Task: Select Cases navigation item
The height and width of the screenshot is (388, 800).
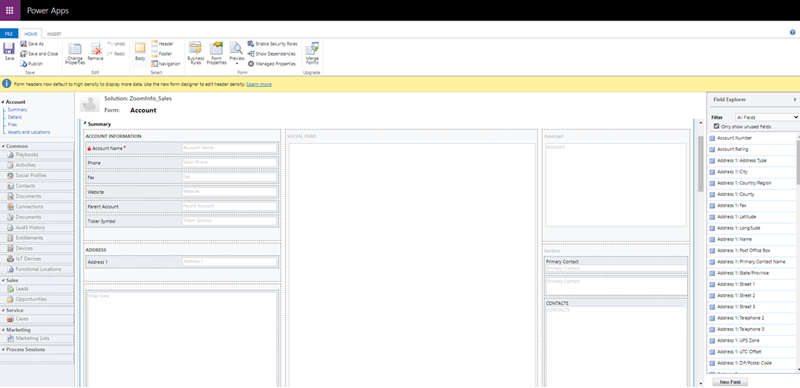Action: tap(37, 319)
